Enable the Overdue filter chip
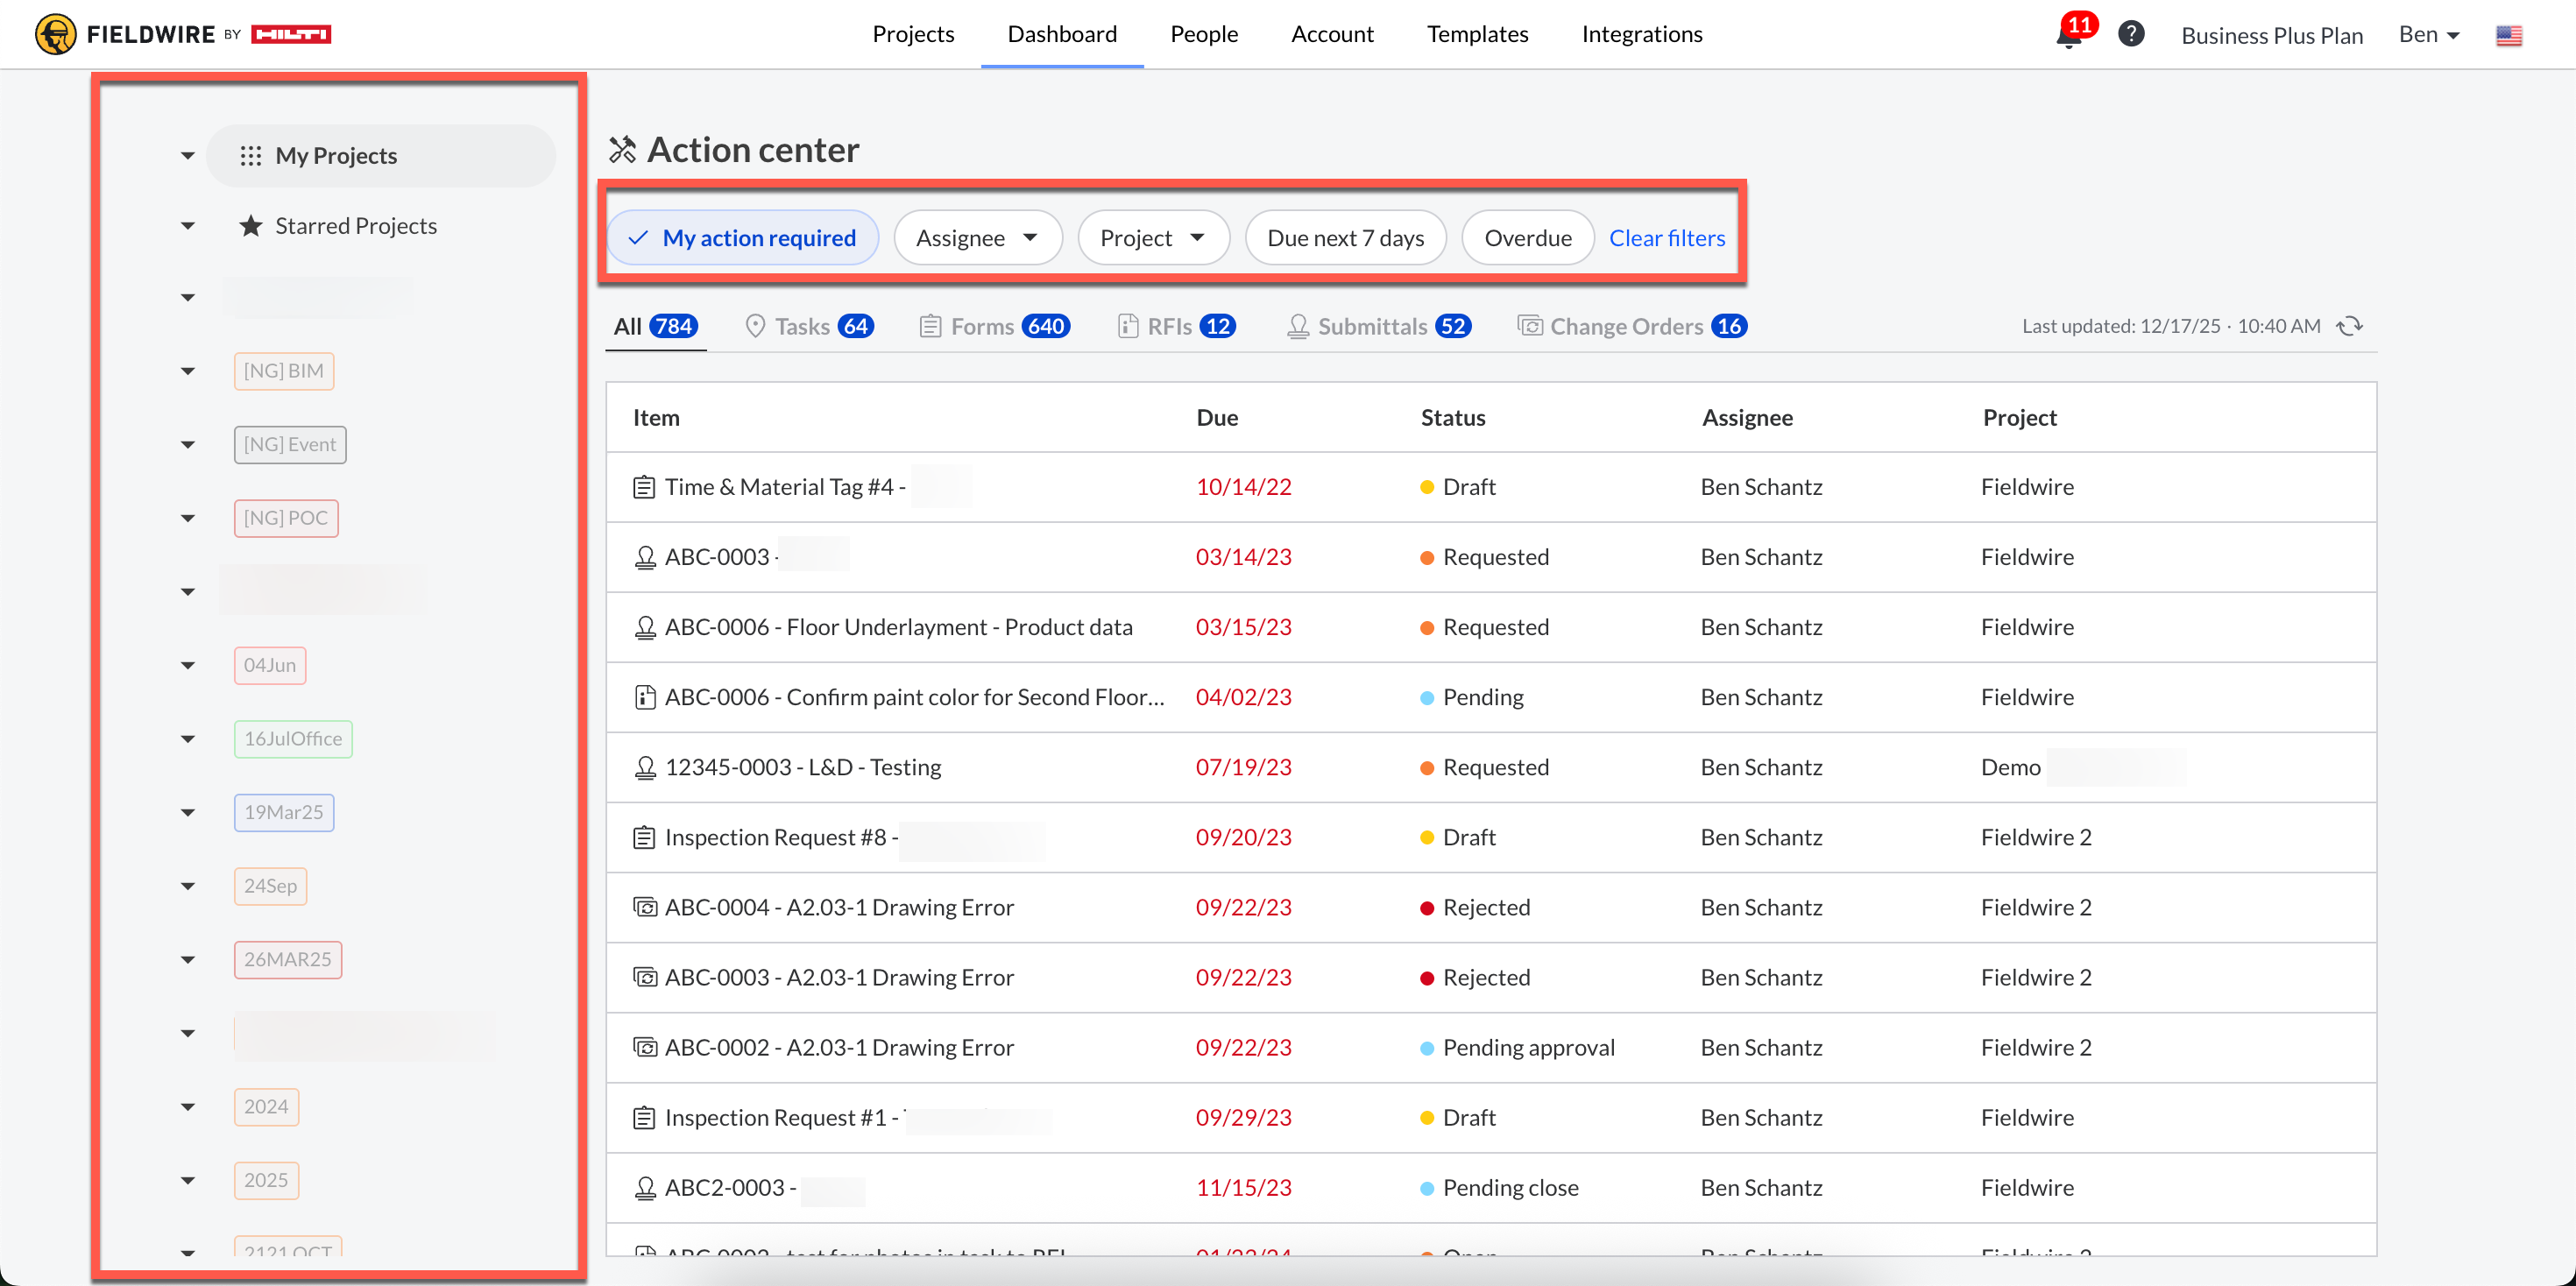The width and height of the screenshot is (2576, 1286). [x=1526, y=238]
